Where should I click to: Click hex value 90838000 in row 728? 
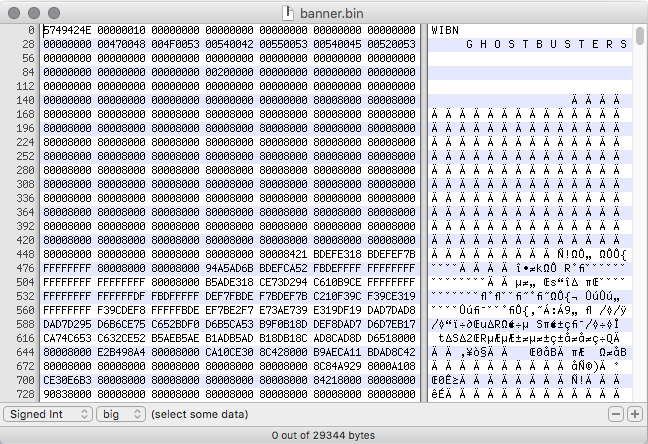pyautogui.click(x=67, y=394)
